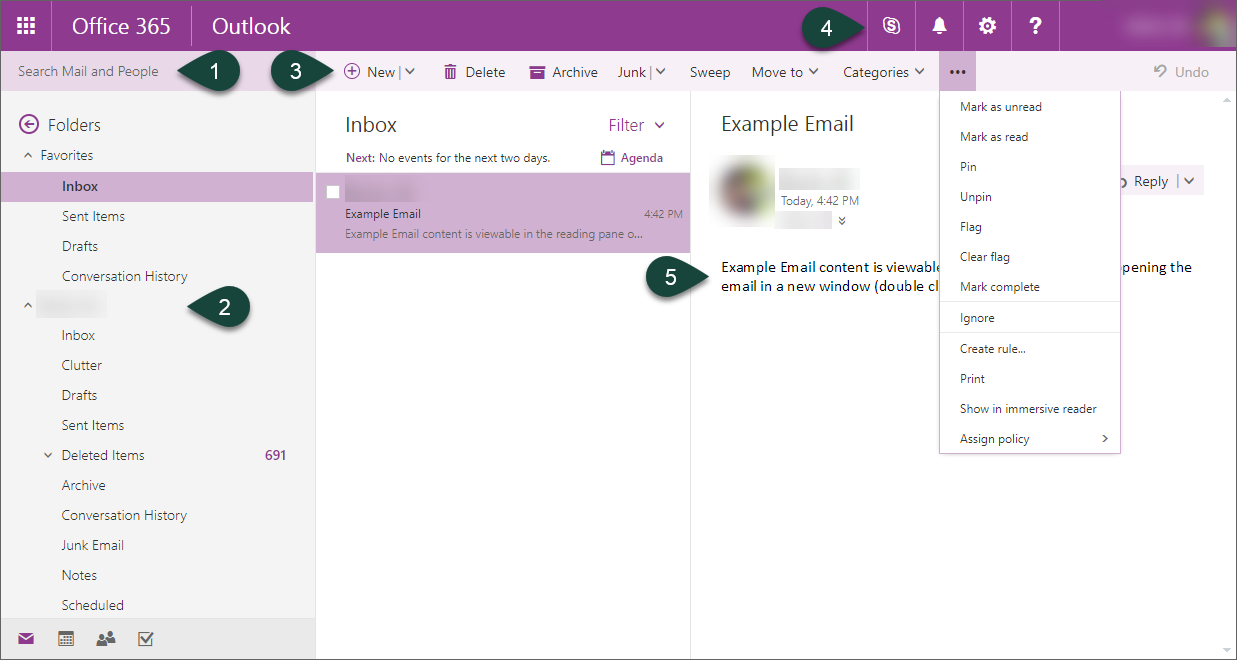The height and width of the screenshot is (660, 1237).
Task: Open the settings gear
Action: tap(987, 26)
